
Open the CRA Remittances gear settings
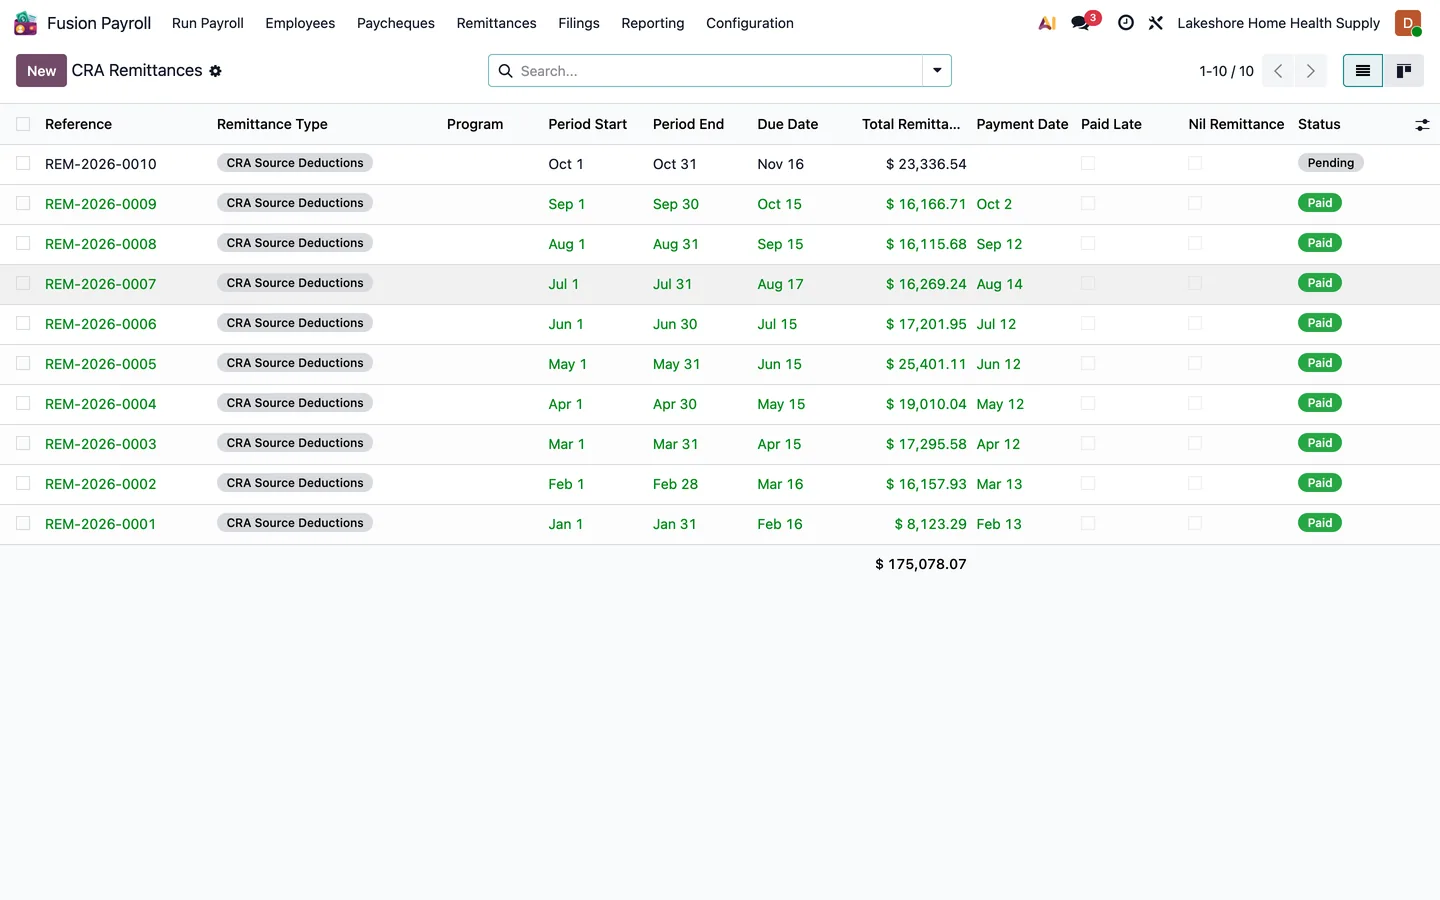click(x=215, y=71)
